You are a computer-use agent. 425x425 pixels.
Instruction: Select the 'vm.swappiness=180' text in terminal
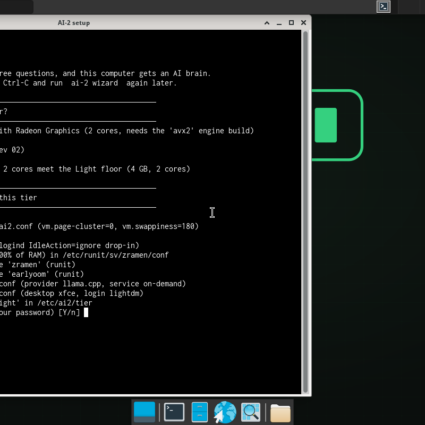tap(160, 226)
